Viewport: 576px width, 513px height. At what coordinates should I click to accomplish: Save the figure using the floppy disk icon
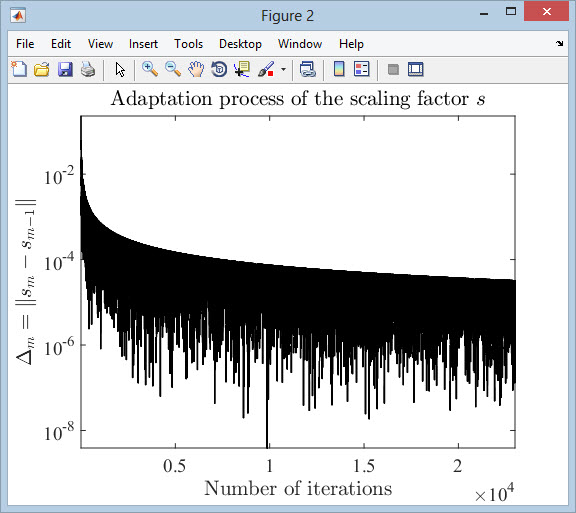pyautogui.click(x=65, y=69)
